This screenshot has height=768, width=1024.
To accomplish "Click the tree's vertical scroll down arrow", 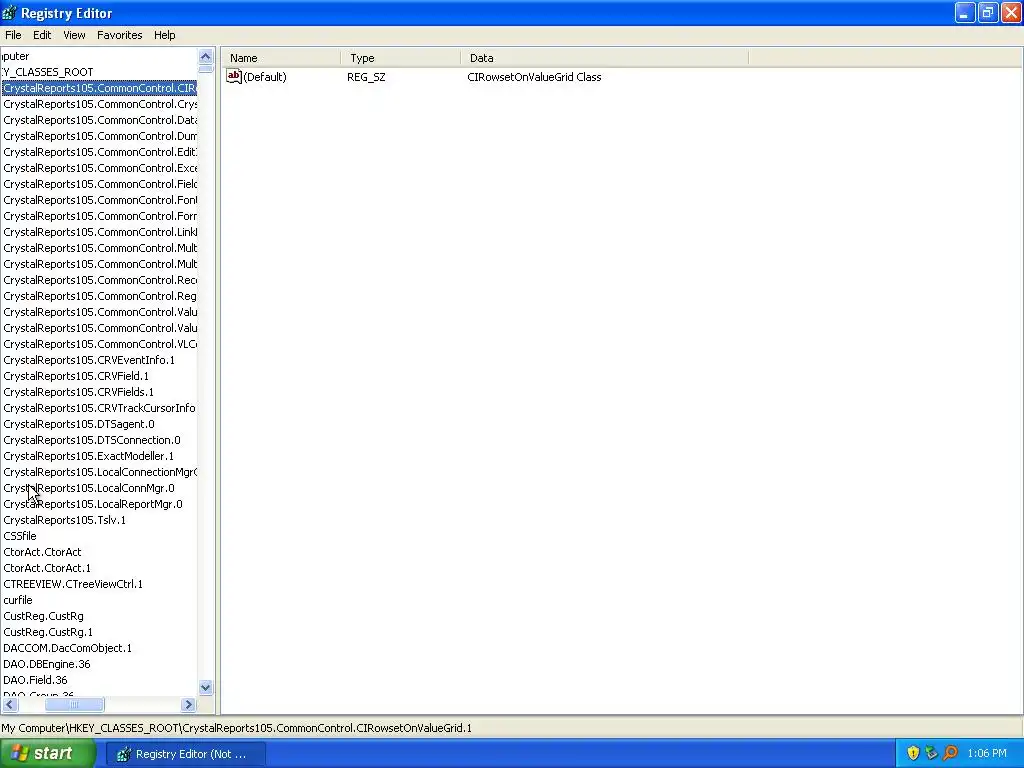I will (206, 687).
